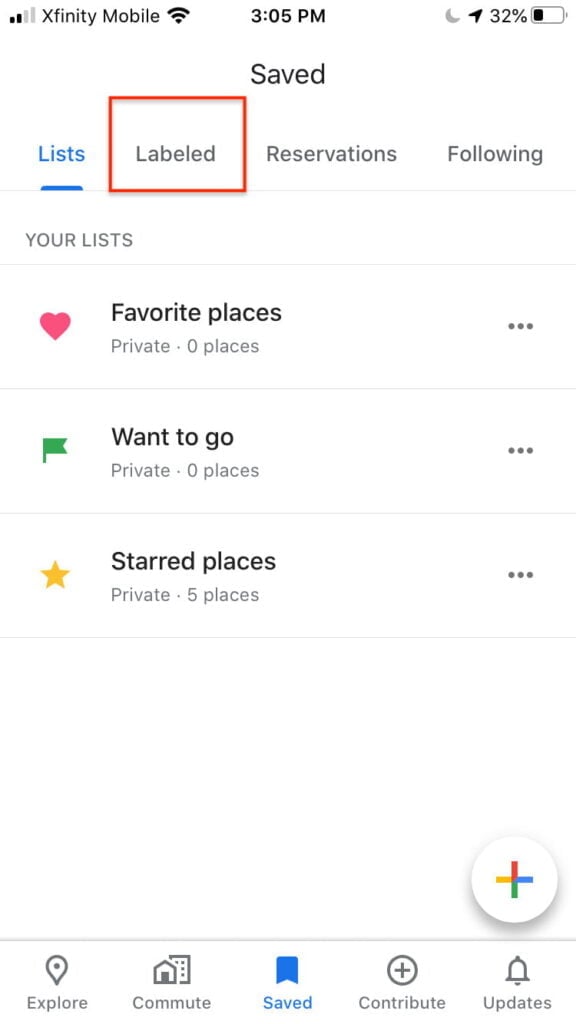Tap the green flag Want to go icon

55,450
